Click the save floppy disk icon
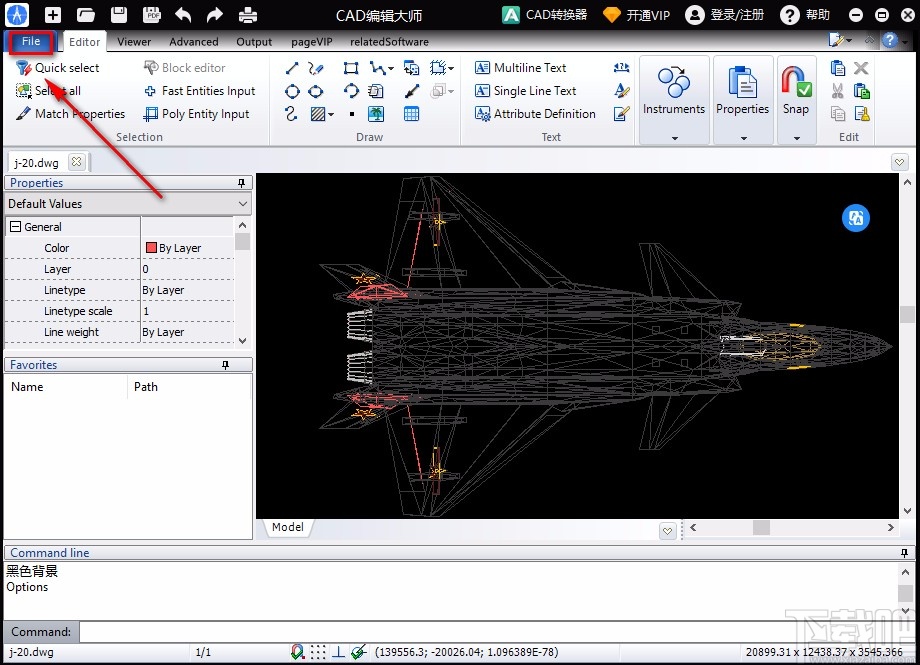This screenshot has height=665, width=920. pyautogui.click(x=119, y=15)
